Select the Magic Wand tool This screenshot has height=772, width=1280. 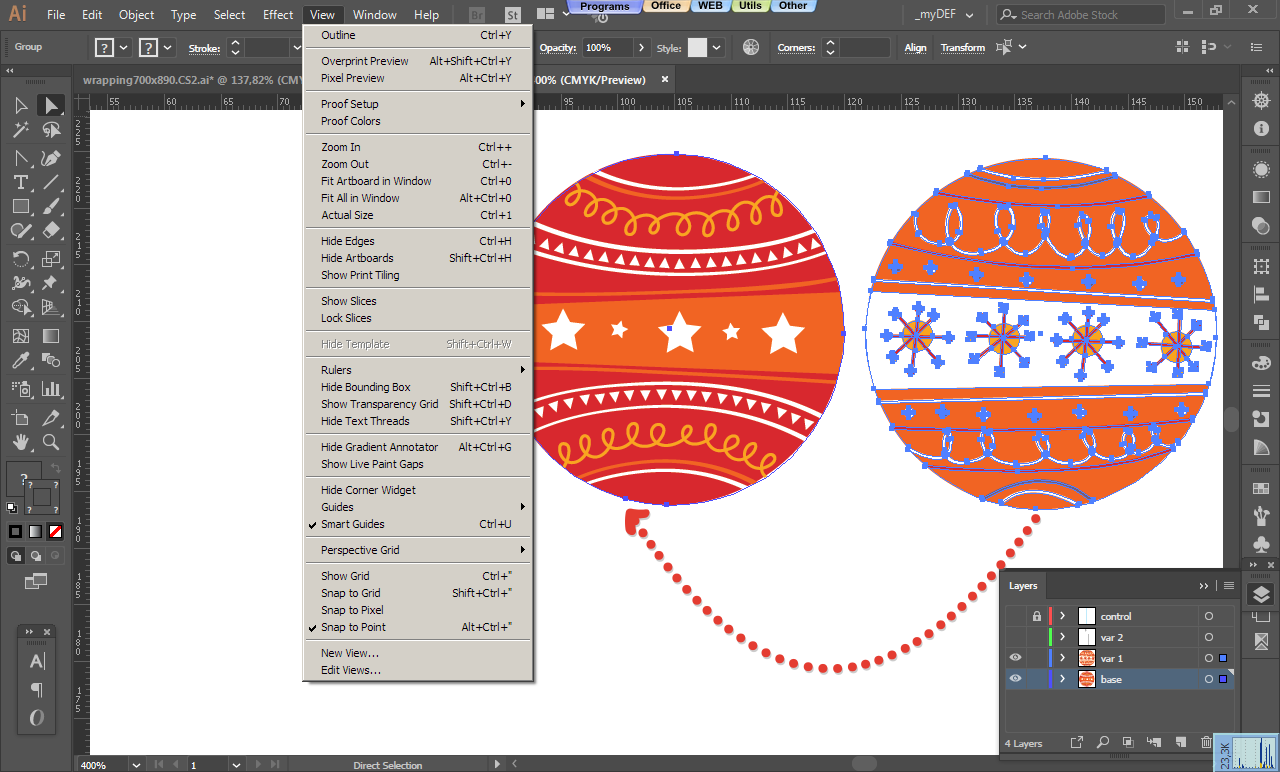[20, 130]
